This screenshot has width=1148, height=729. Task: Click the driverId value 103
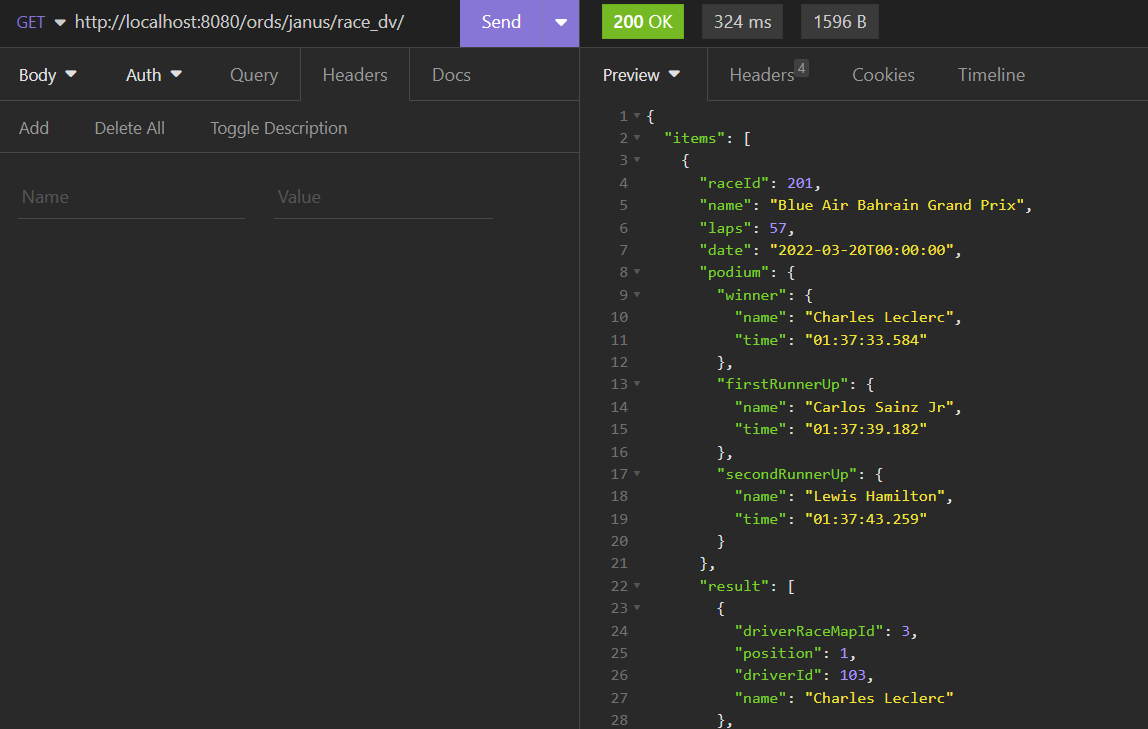[852, 675]
